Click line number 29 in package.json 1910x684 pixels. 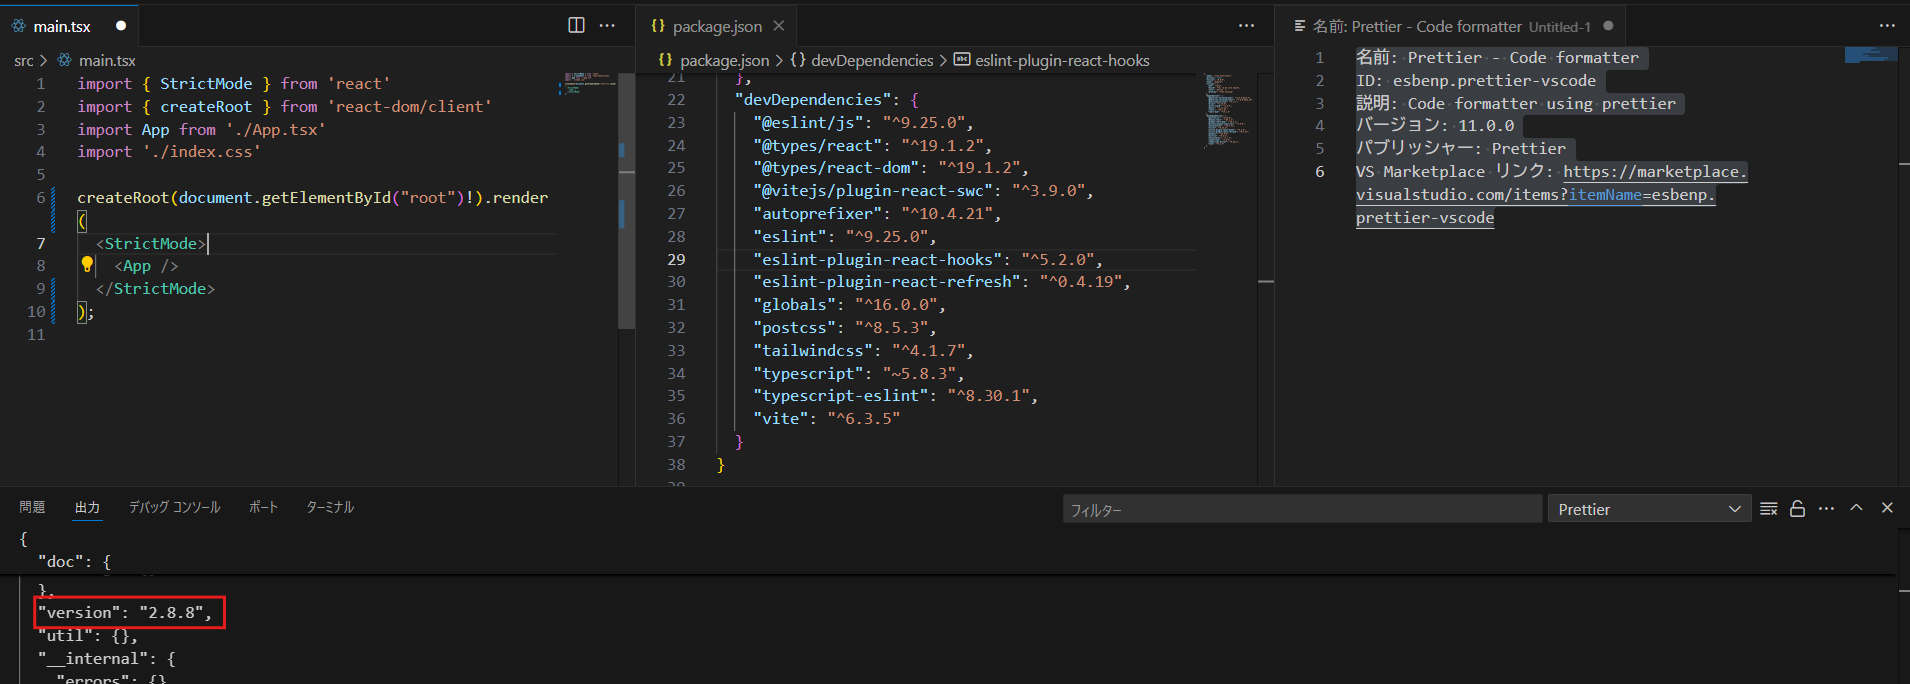pos(676,259)
